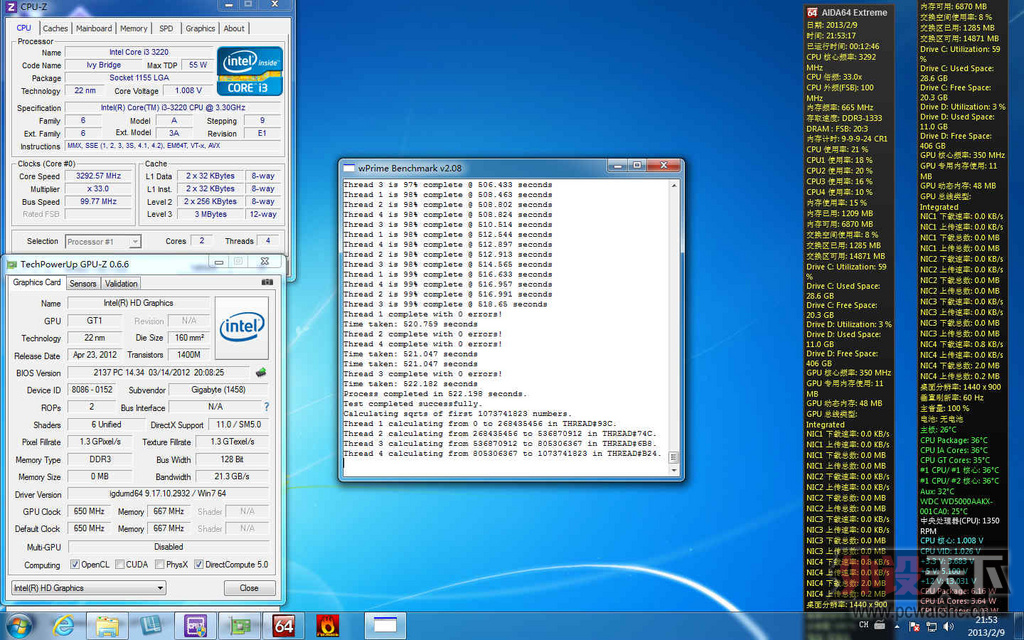The height and width of the screenshot is (640, 1024).
Task: Click the Close button in GPU-Z
Action: click(249, 588)
